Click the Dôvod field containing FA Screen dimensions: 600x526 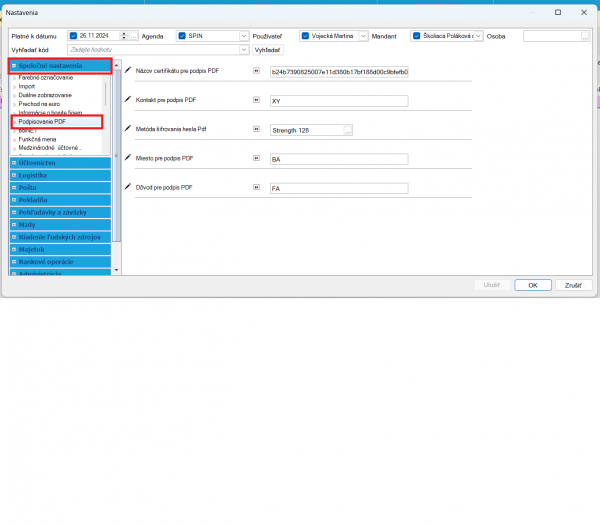(339, 188)
